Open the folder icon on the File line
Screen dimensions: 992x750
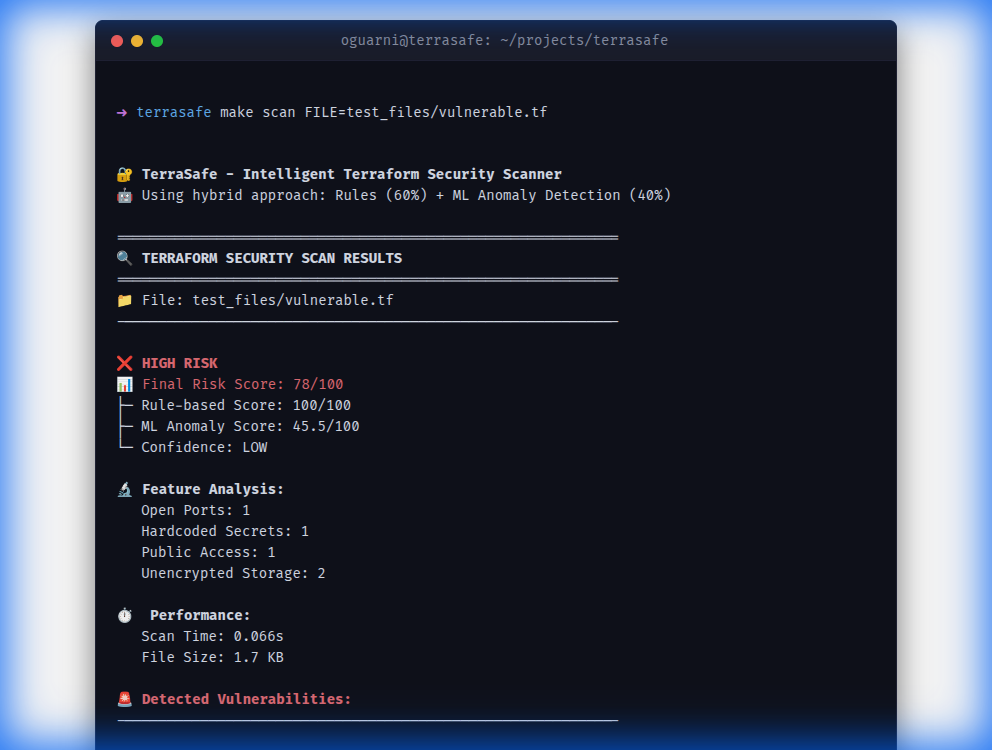125,299
